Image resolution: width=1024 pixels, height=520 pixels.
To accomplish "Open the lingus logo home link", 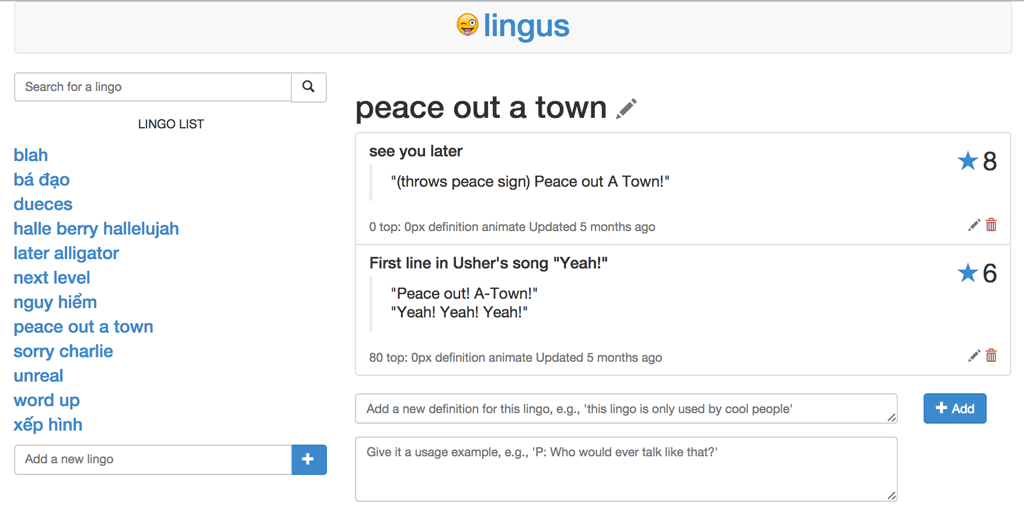I will [513, 26].
